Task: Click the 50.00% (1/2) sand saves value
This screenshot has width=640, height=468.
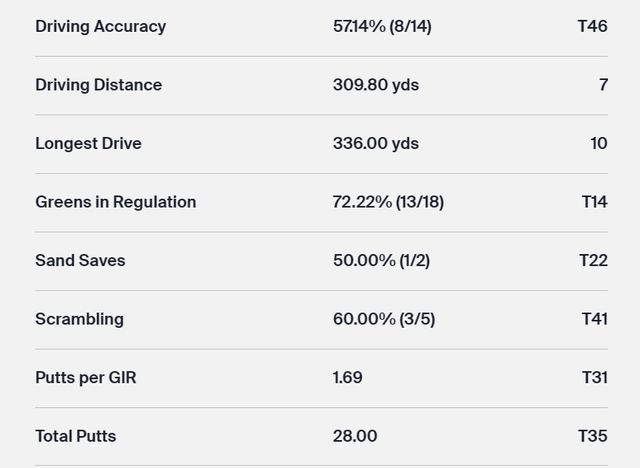Action: [x=381, y=260]
